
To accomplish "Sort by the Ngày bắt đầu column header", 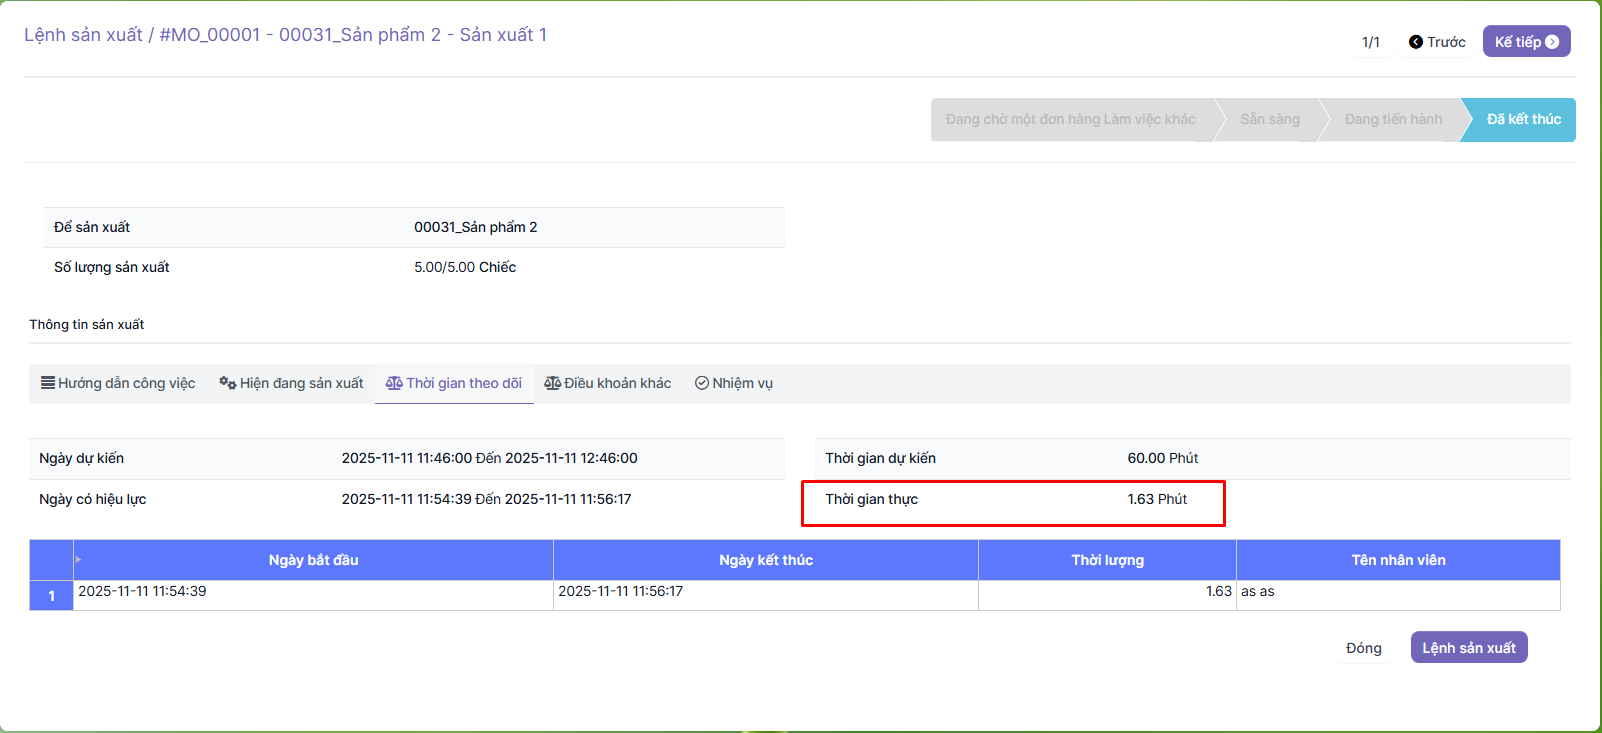I will click(313, 560).
